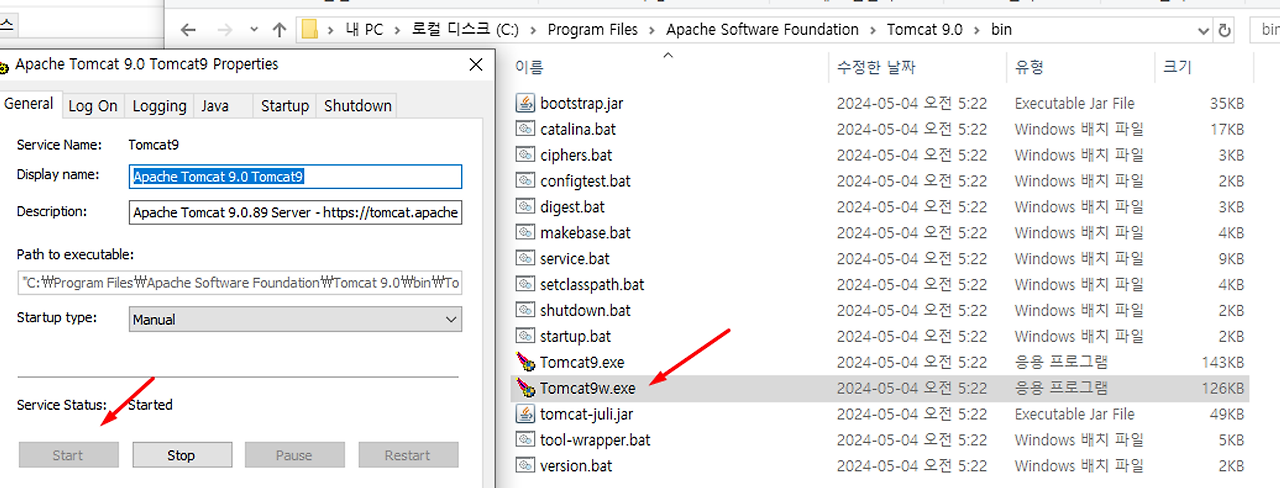1280x488 pixels.
Task: Click the Display name text field
Action: [296, 176]
